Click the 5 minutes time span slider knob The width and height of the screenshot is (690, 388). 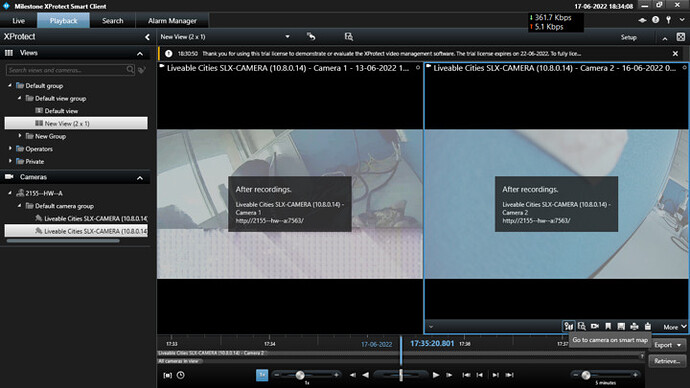(x=586, y=375)
